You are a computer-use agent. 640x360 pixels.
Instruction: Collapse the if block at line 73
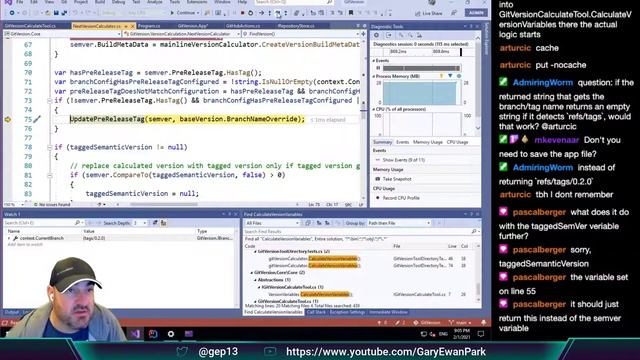[49, 100]
